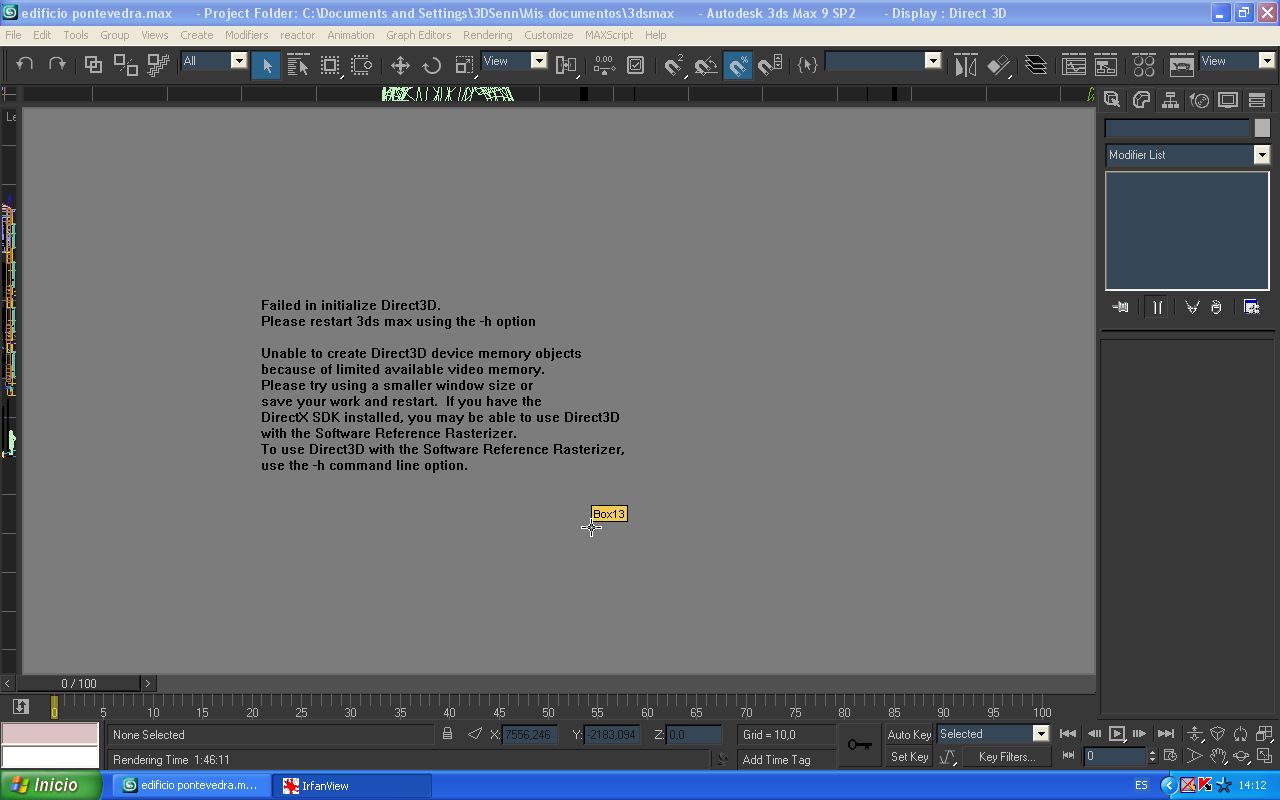1280x800 pixels.
Task: Toggle Show End Result in modifier stack
Action: click(x=1157, y=307)
